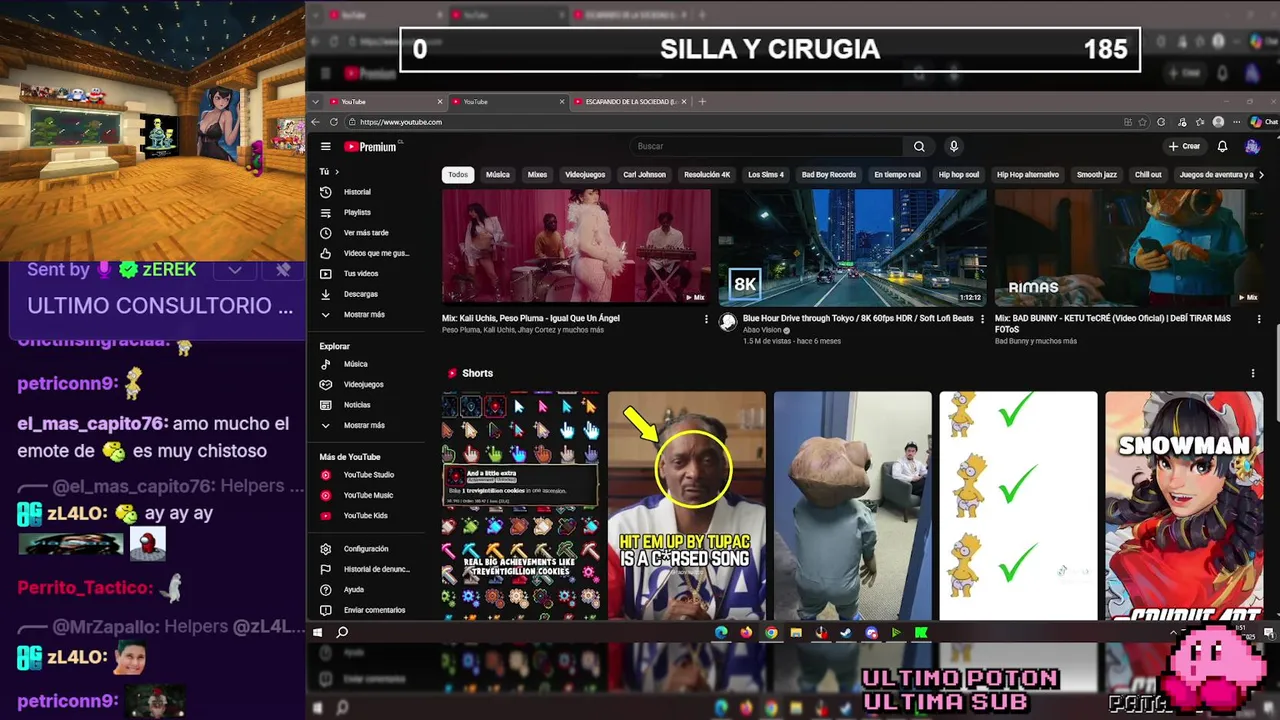Open Ver más tarde list

coord(365,233)
